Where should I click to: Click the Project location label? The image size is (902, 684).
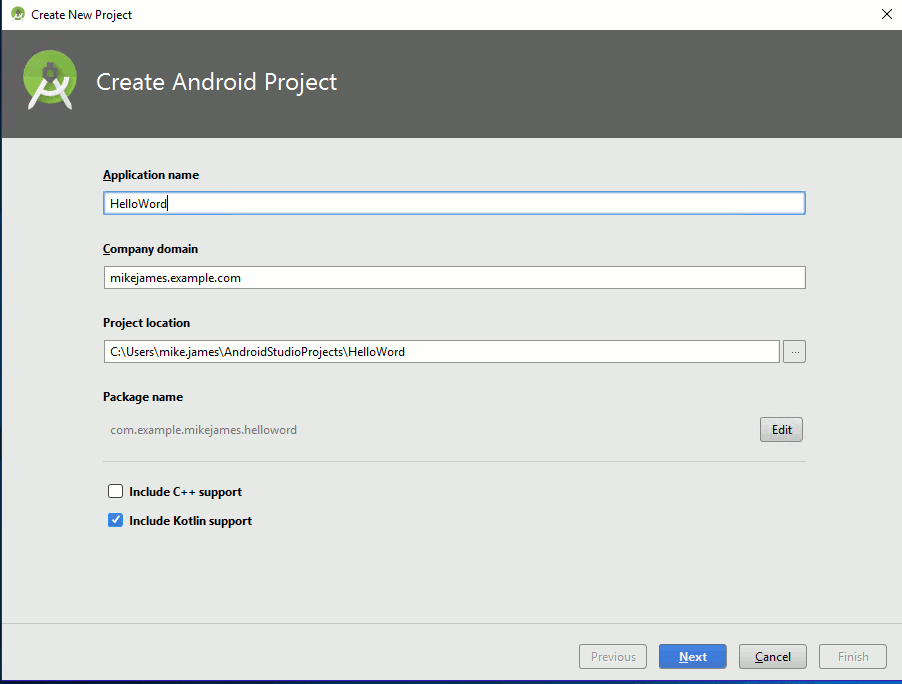(146, 323)
